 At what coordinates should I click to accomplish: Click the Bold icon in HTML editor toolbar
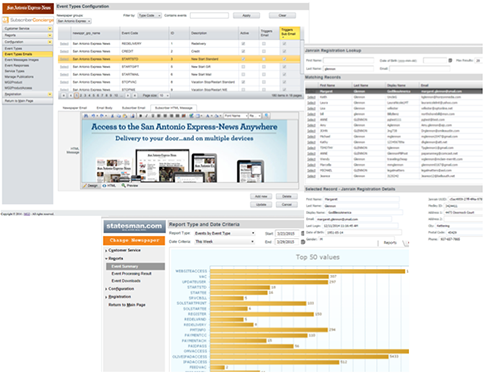pyautogui.click(x=141, y=116)
